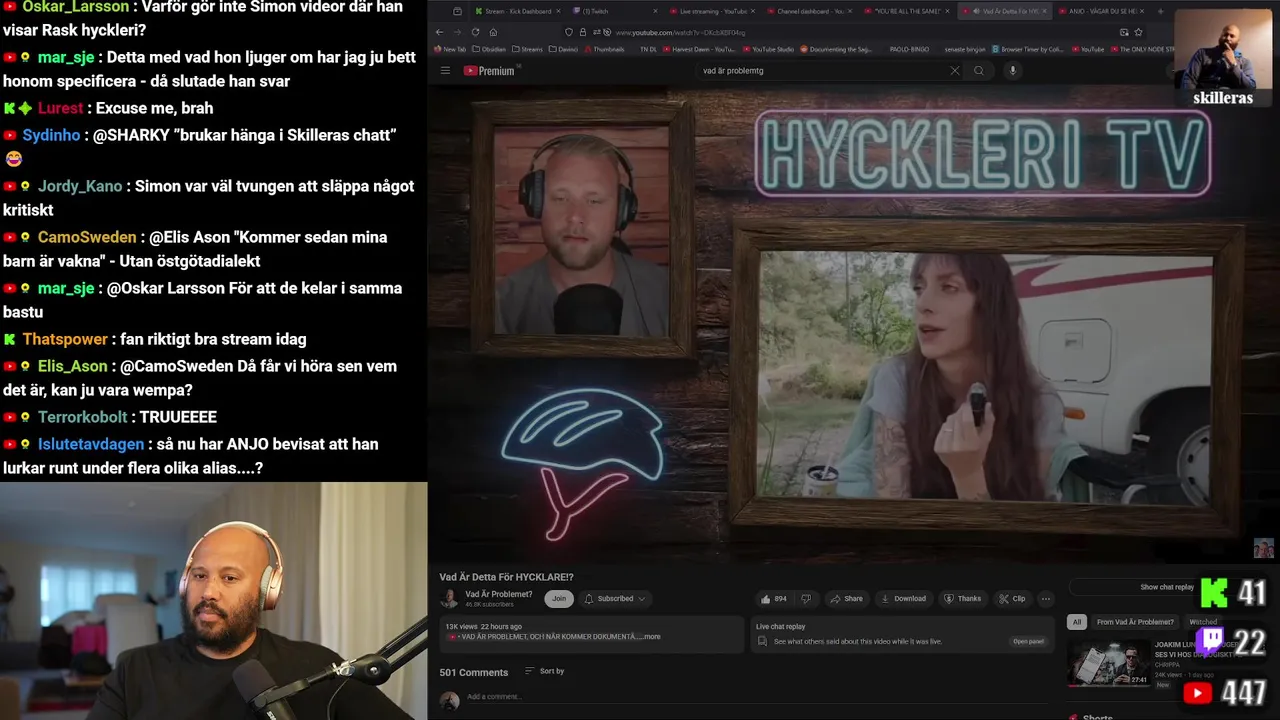The width and height of the screenshot is (1280, 720).
Task: Click the video title Vad Är Detta För HYCKLARE!?
Action: tap(506, 577)
